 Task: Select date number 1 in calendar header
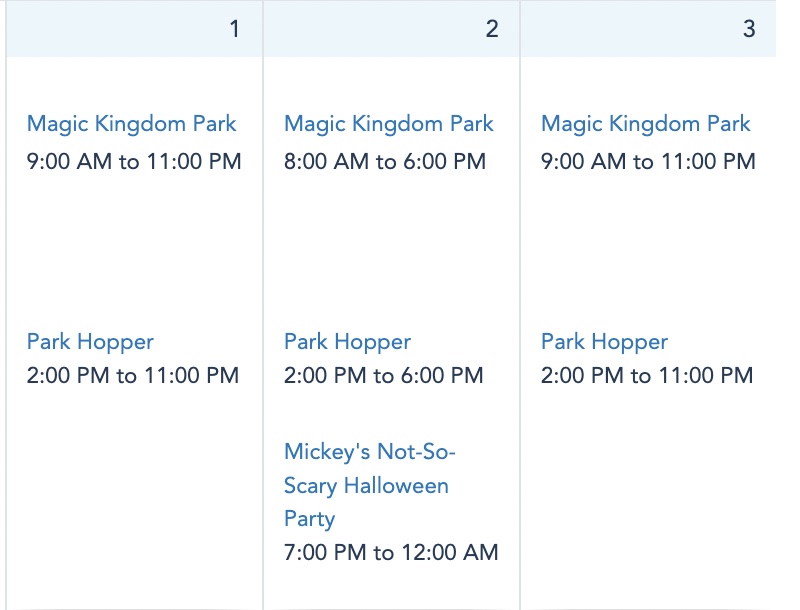(235, 29)
